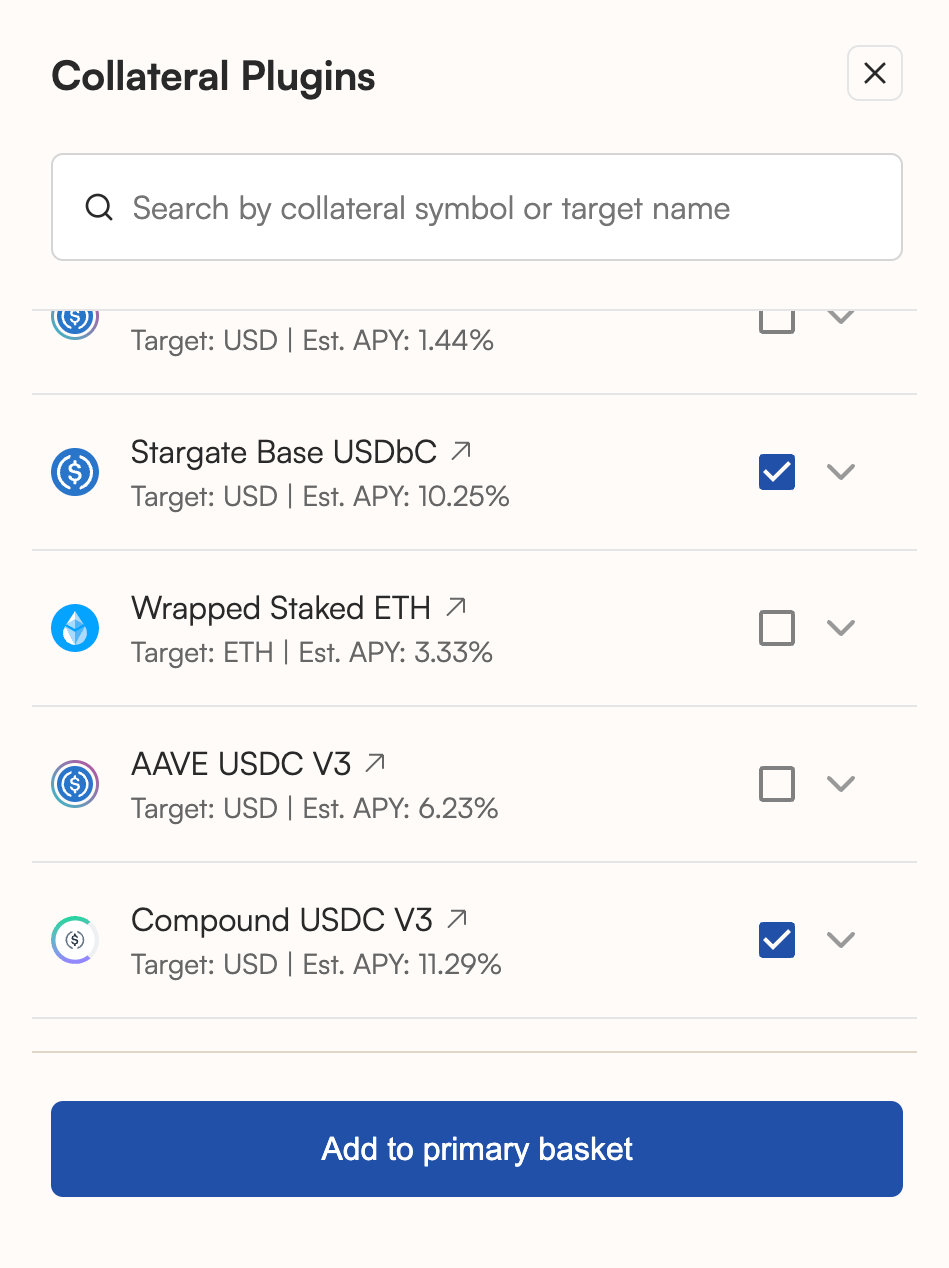Open Stargate Base USDbC external link arrow
This screenshot has height=1268, width=949.
click(x=460, y=452)
